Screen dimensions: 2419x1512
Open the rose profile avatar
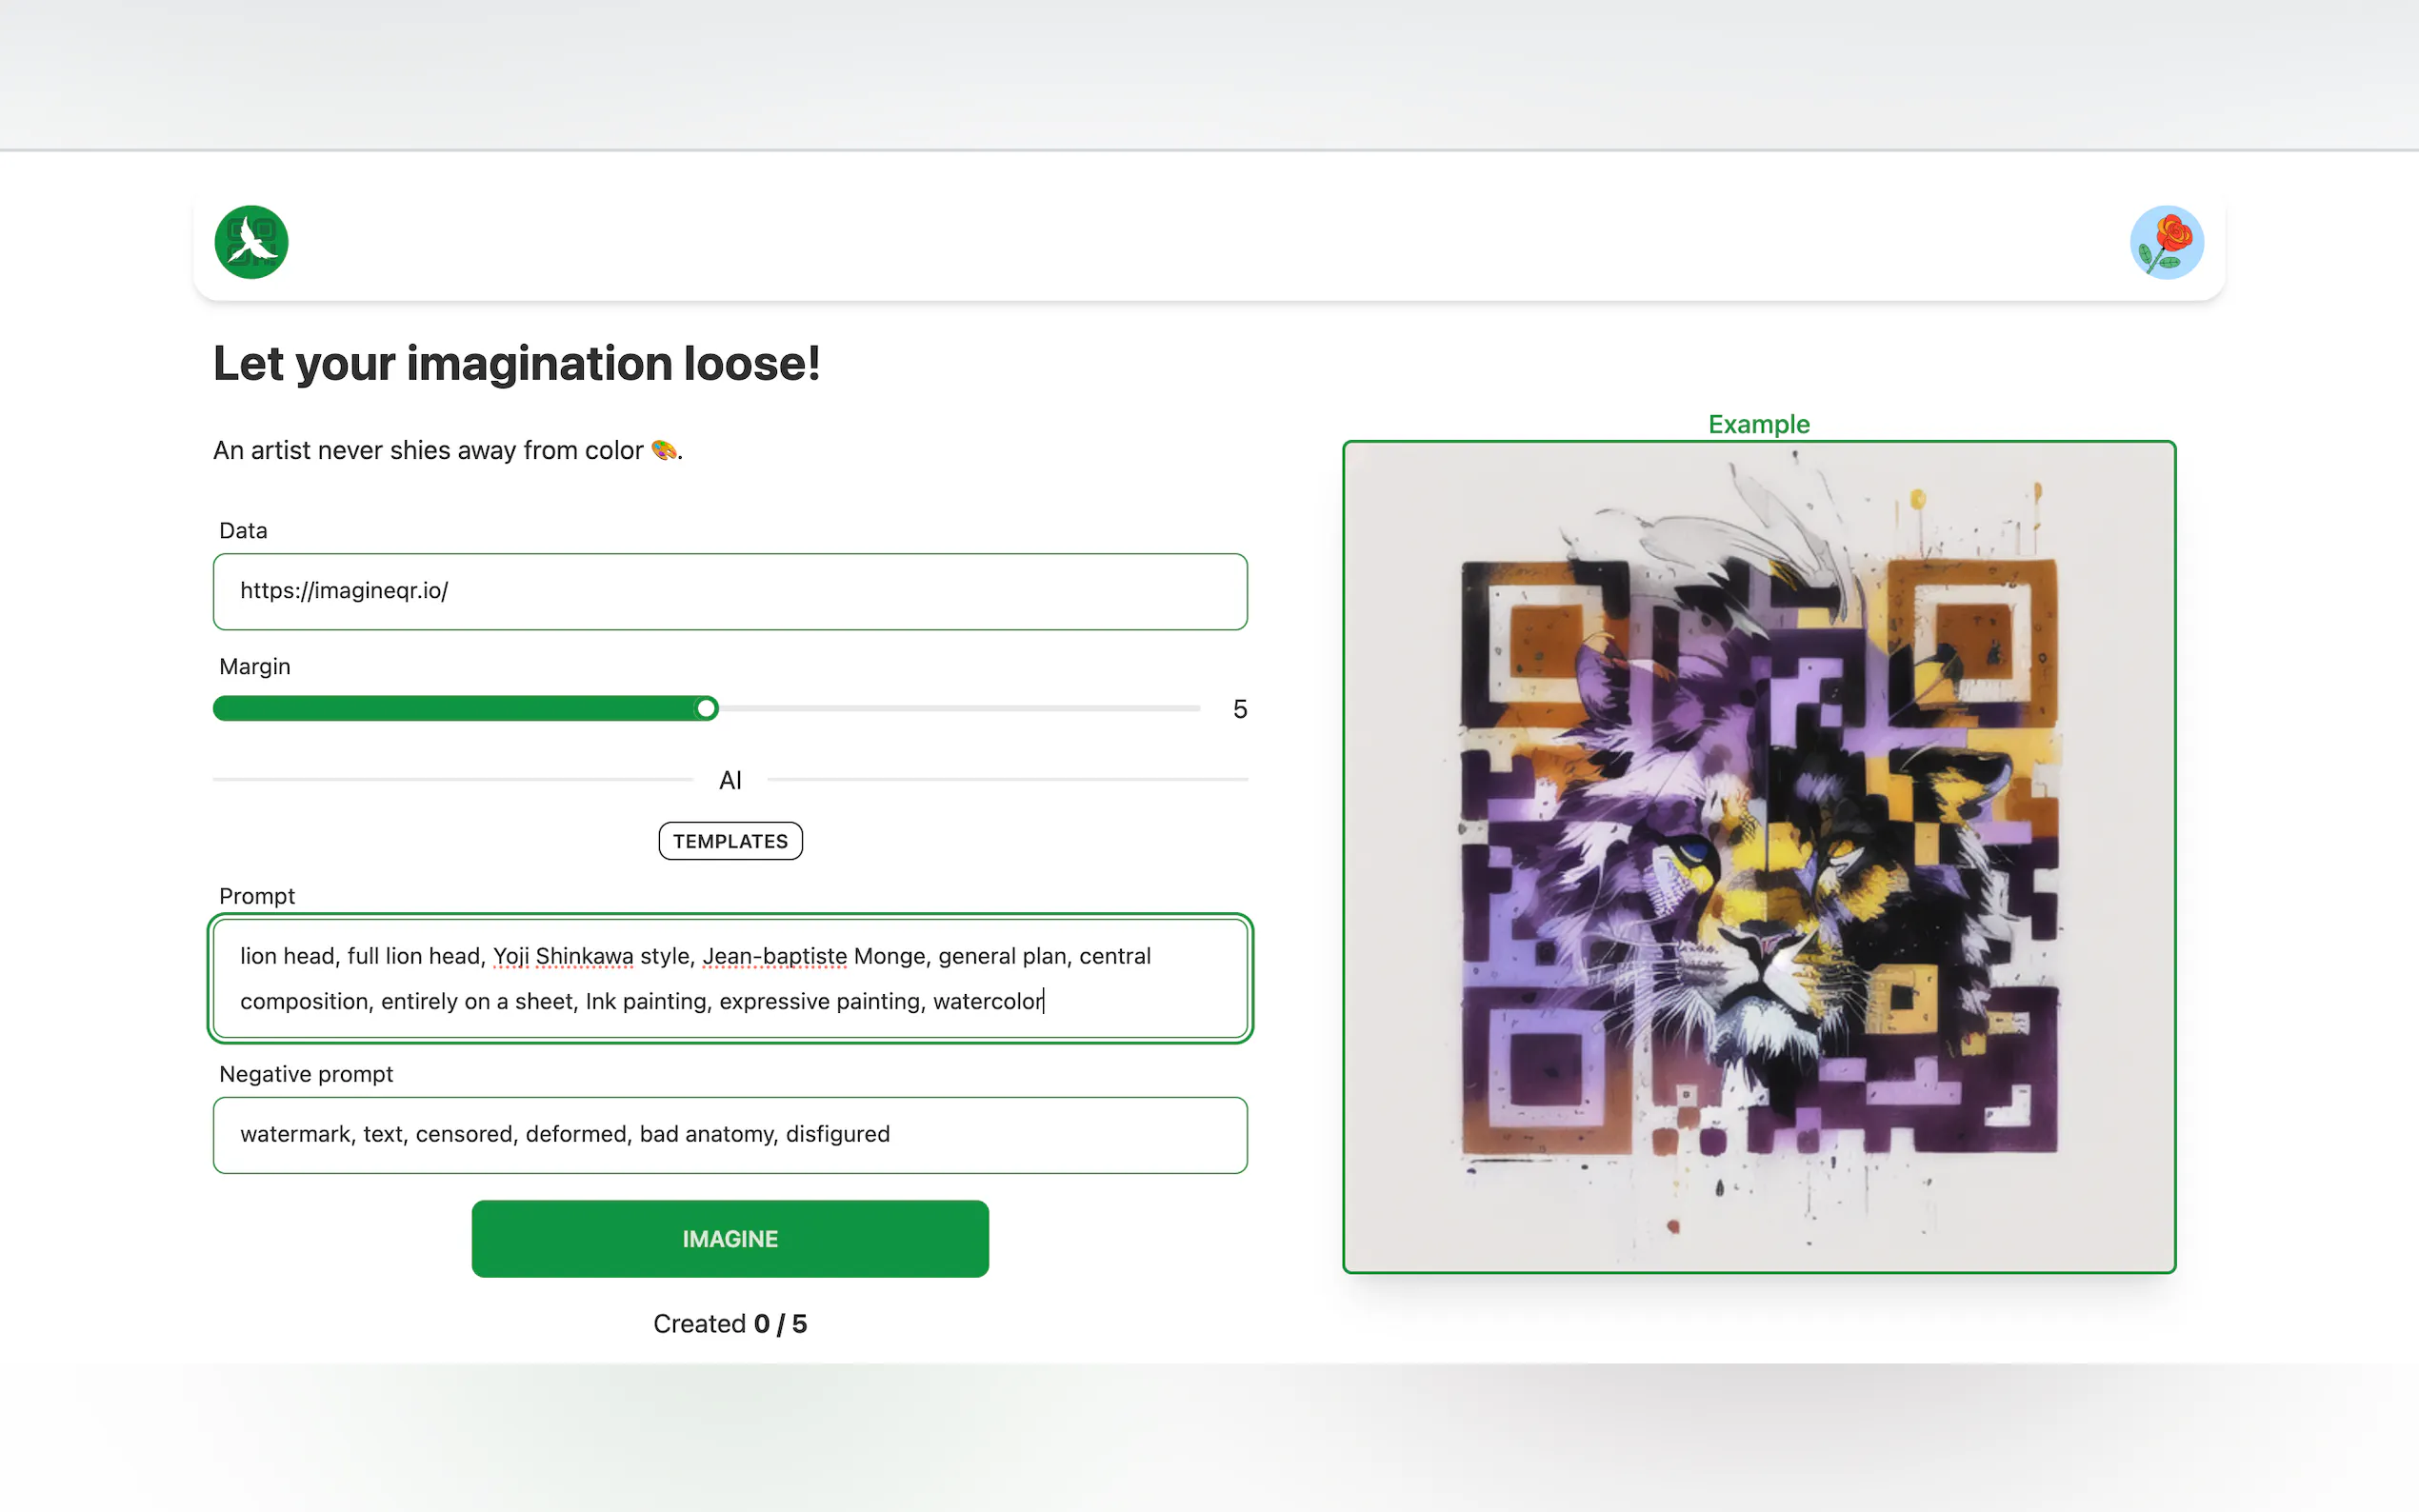click(2166, 242)
